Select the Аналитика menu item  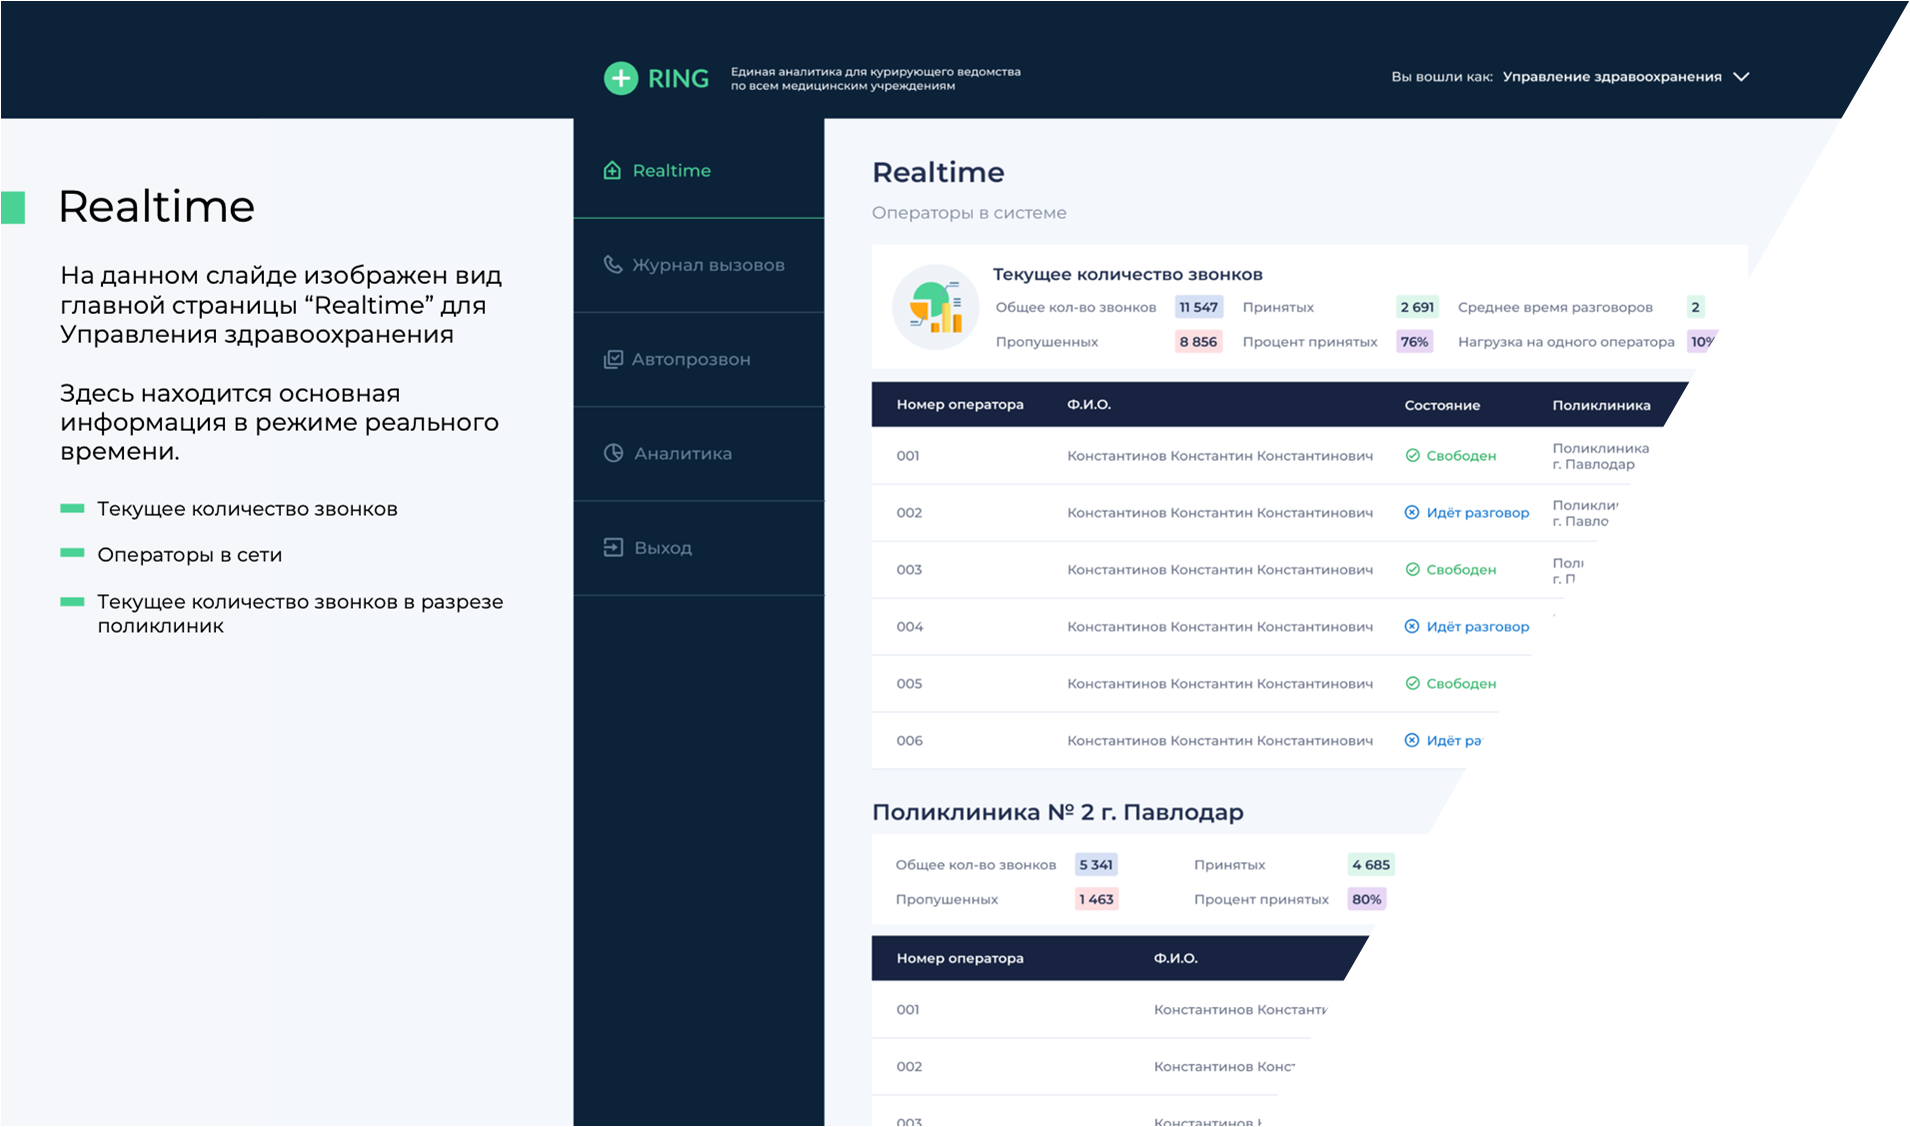[682, 453]
